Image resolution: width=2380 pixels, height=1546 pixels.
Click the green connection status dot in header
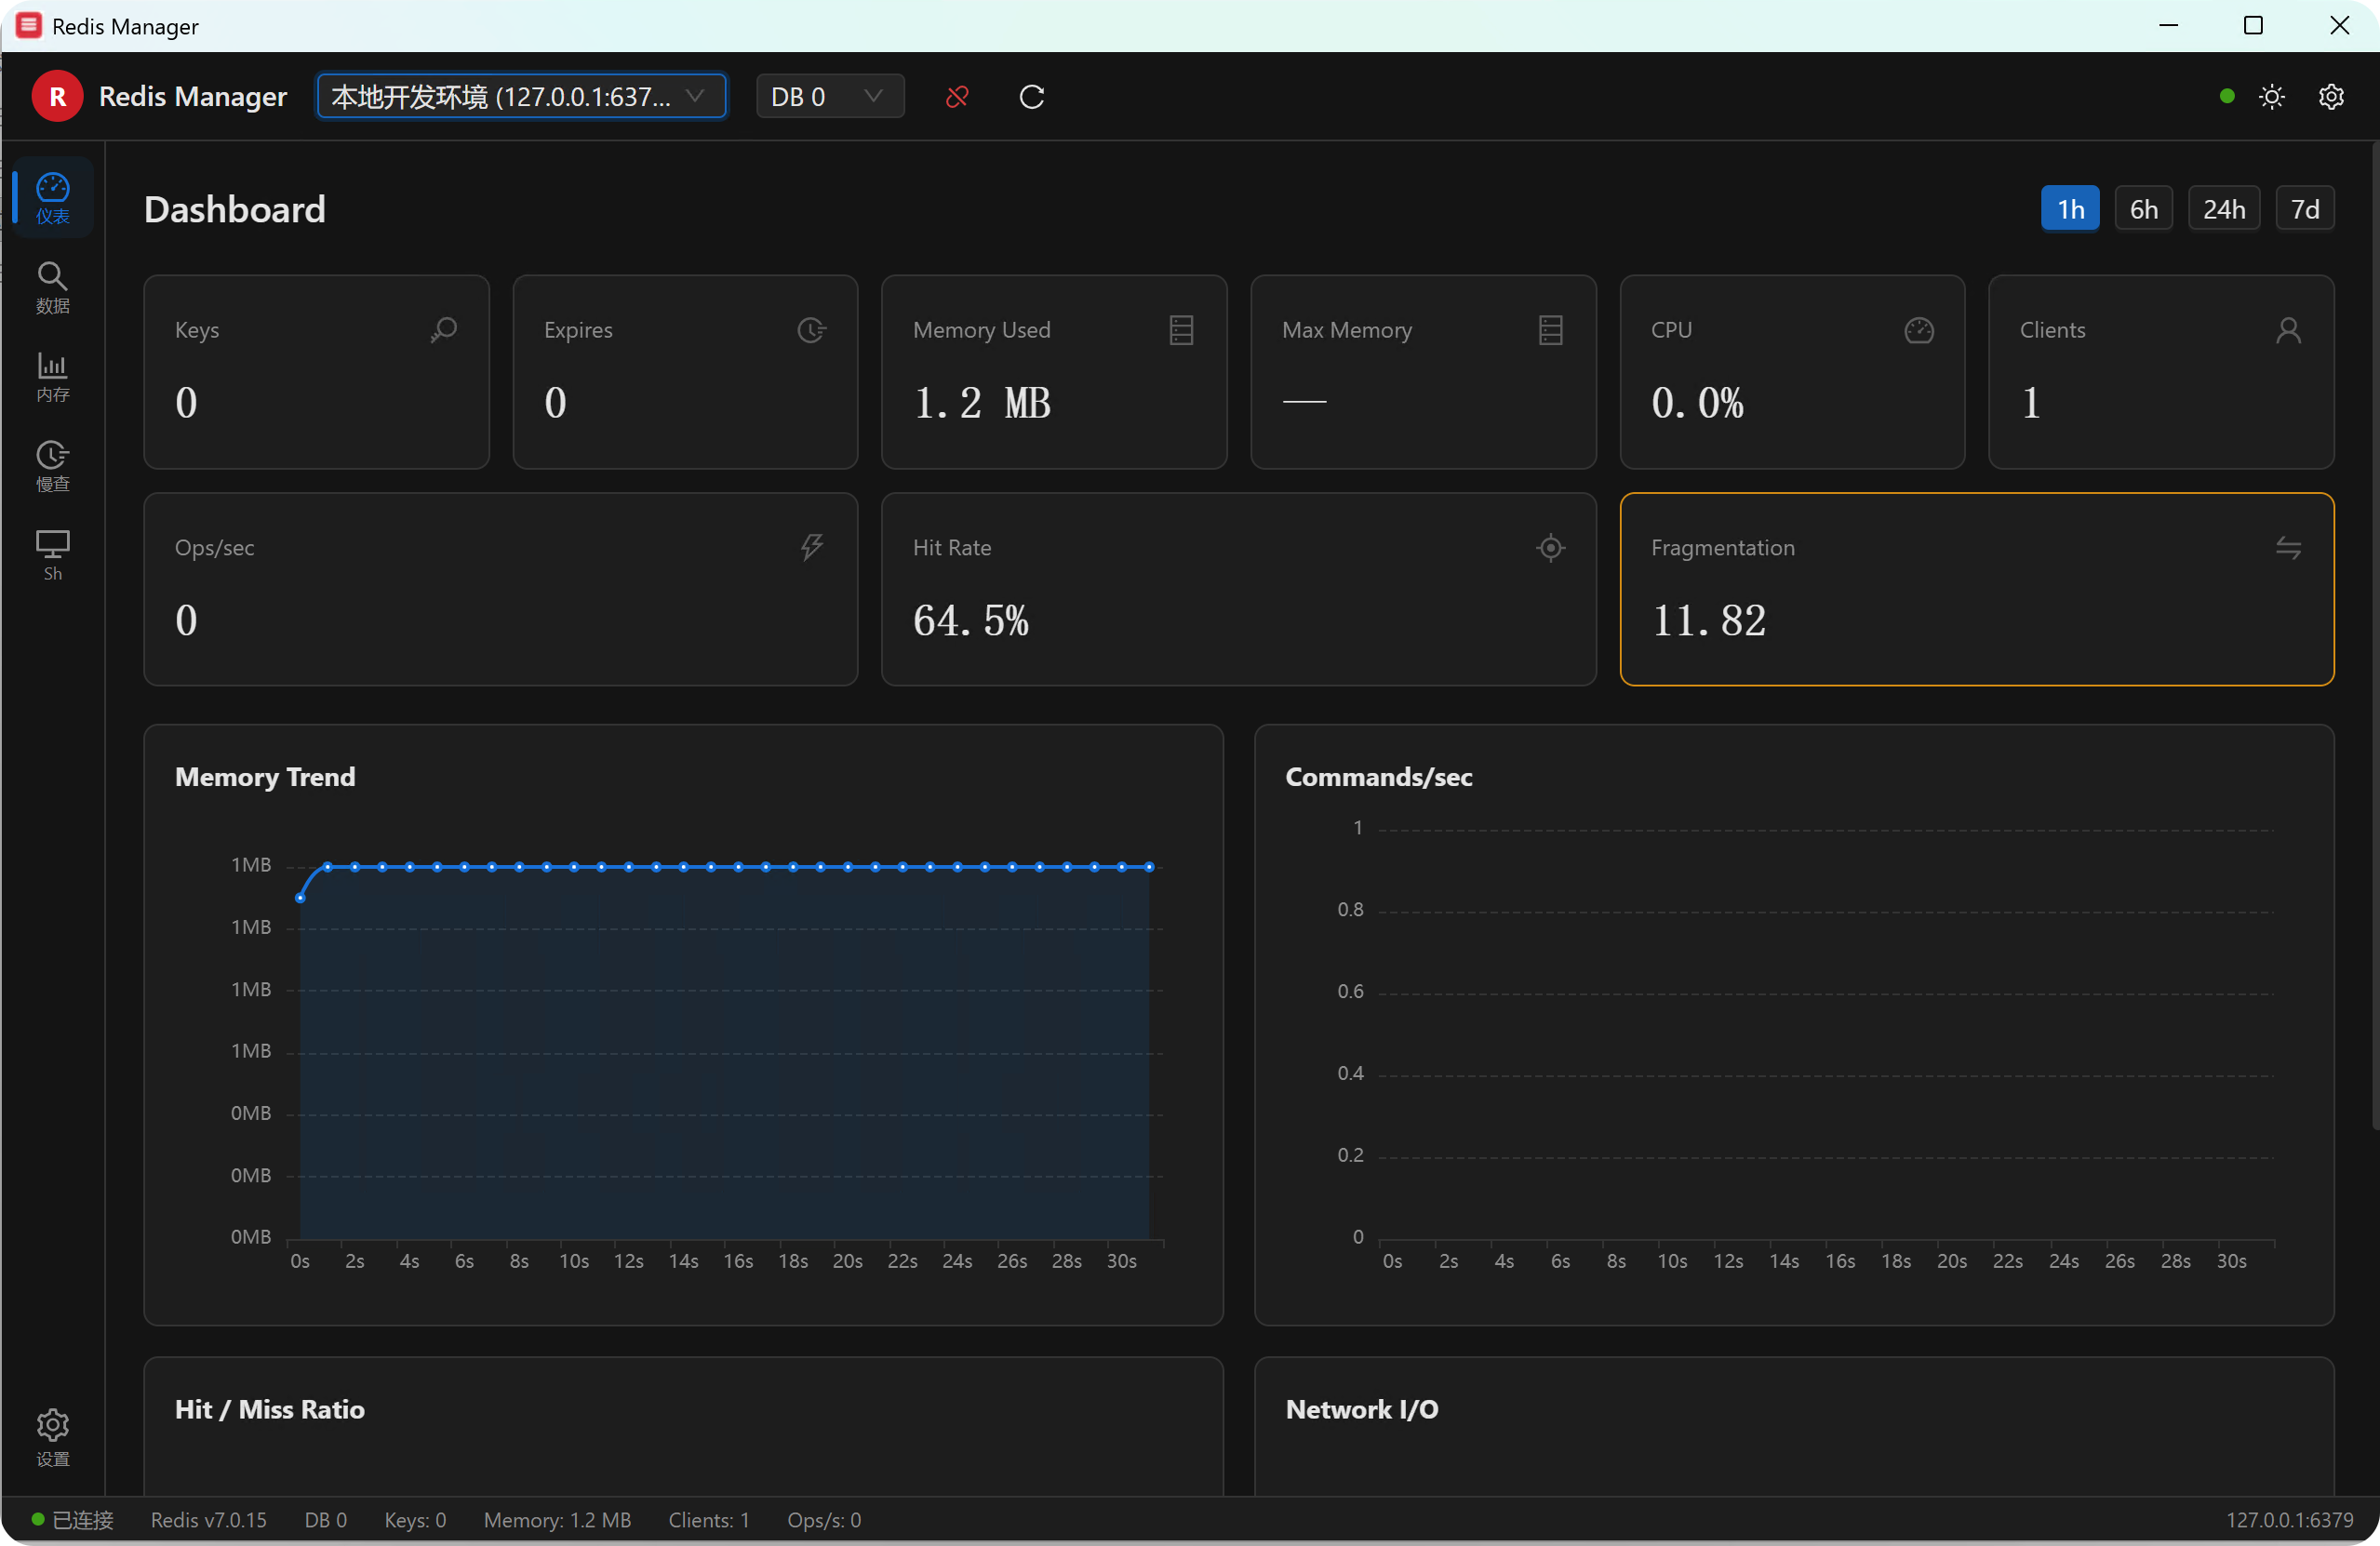click(2227, 96)
